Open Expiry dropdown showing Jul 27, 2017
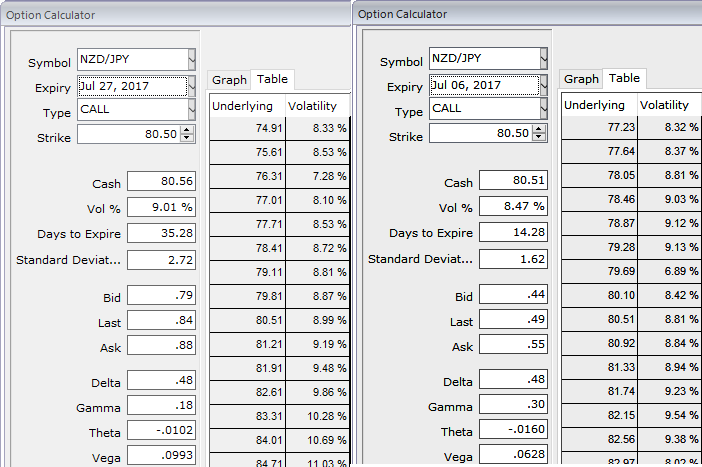Screen dimensions: 702x467 click(x=192, y=86)
